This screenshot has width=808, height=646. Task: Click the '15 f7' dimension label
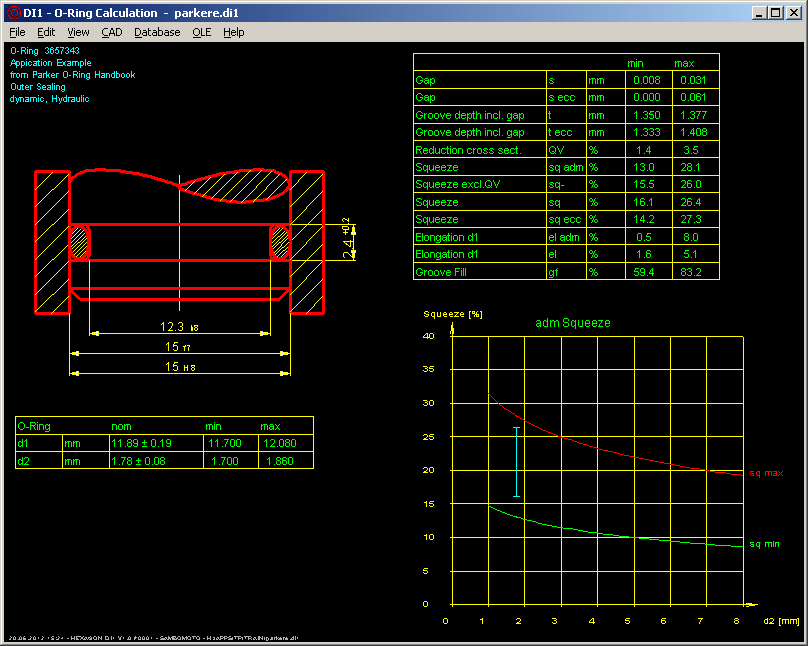tap(178, 347)
